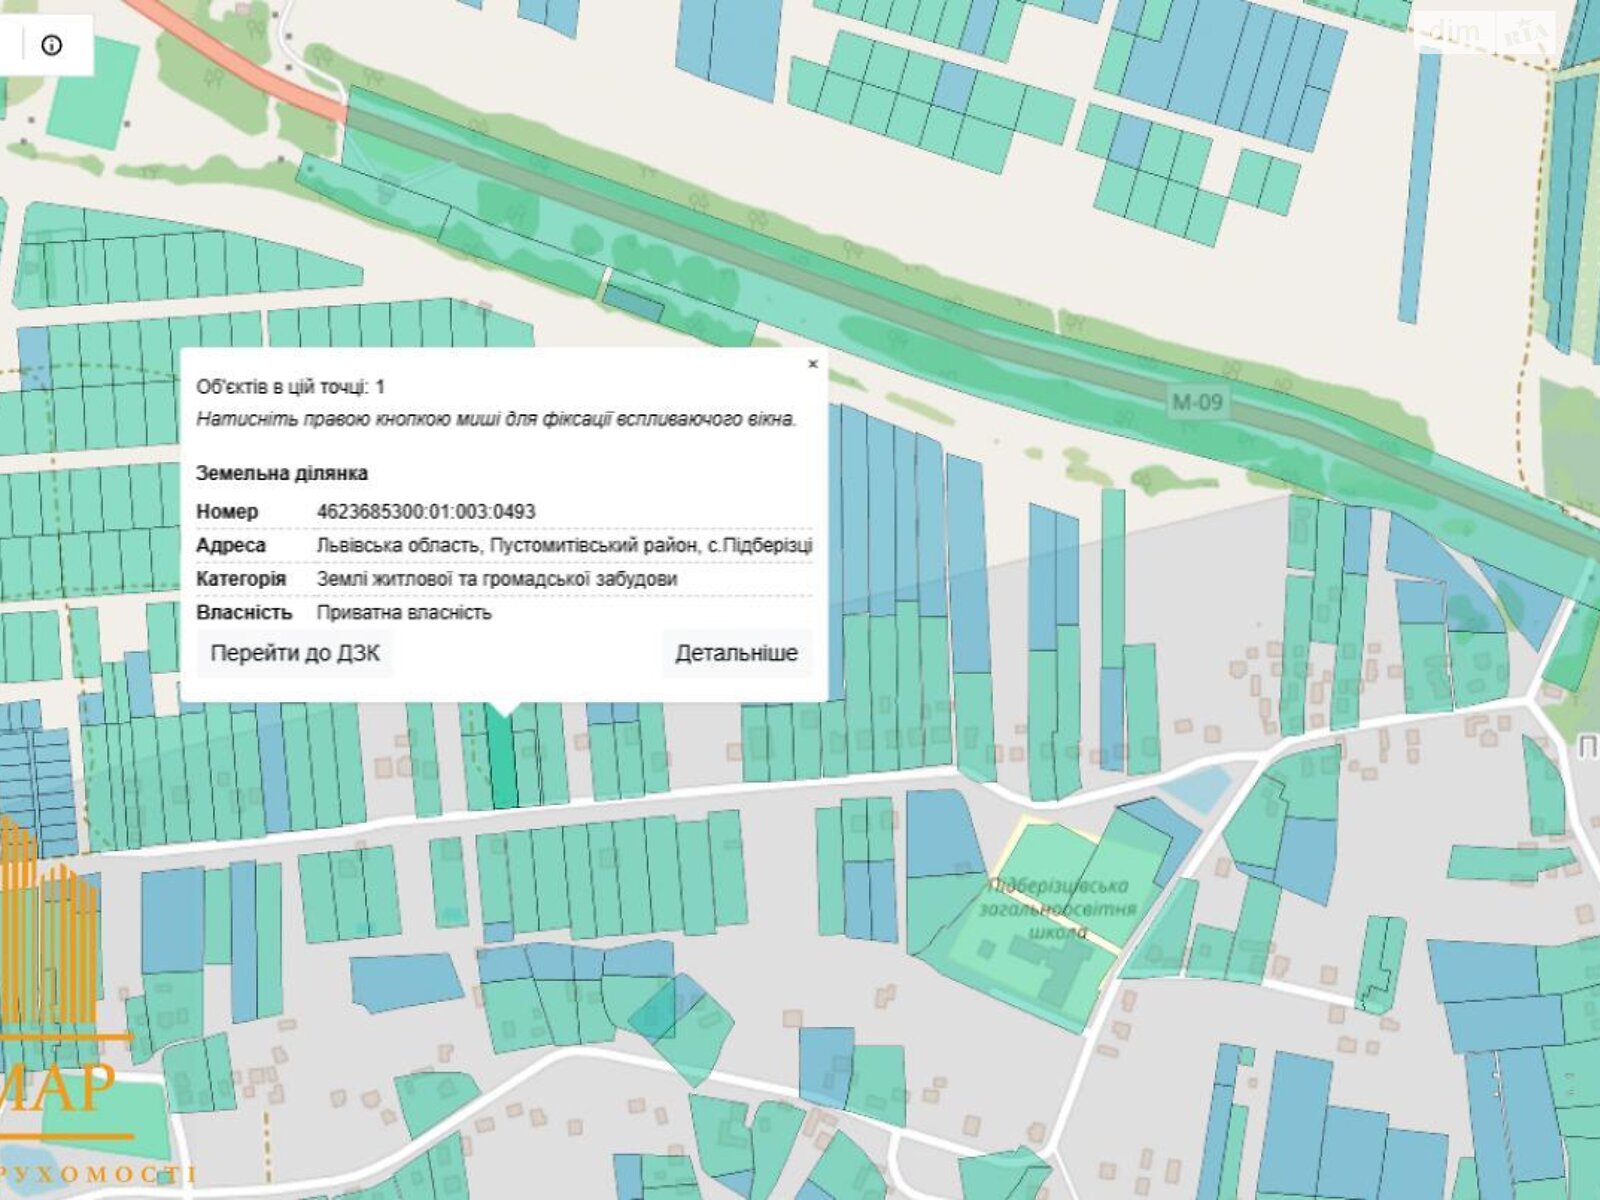Click the 'Детальніше' button

pyautogui.click(x=736, y=653)
